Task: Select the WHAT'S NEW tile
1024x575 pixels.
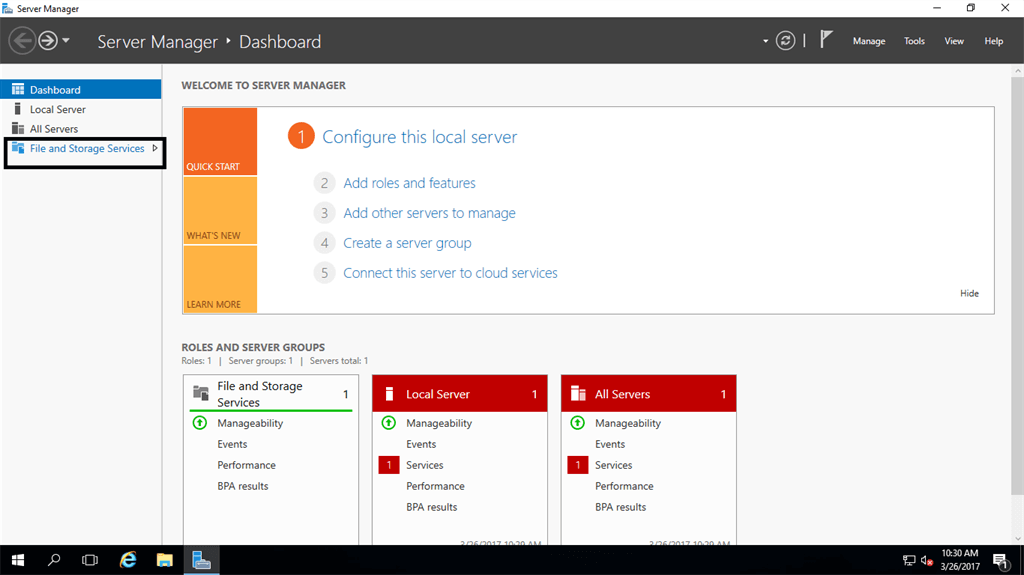Action: click(220, 210)
